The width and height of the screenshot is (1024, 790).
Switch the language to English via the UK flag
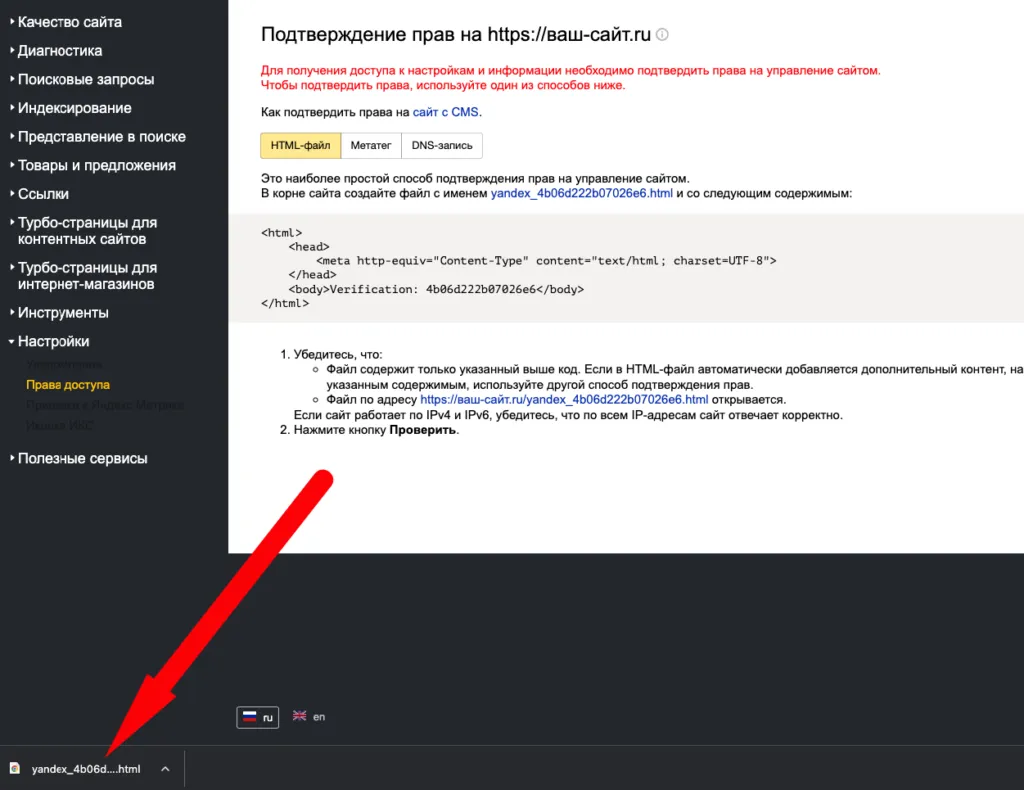[309, 716]
